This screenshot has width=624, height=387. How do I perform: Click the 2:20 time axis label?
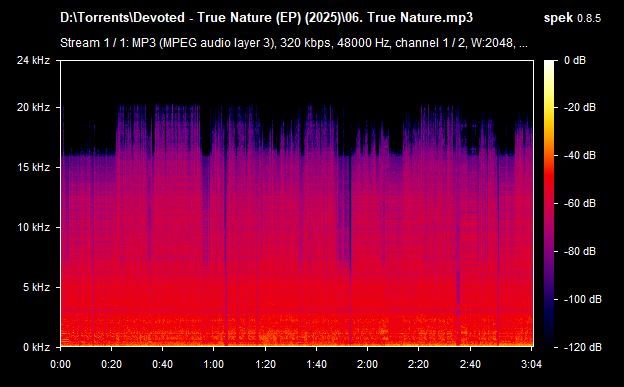(418, 364)
